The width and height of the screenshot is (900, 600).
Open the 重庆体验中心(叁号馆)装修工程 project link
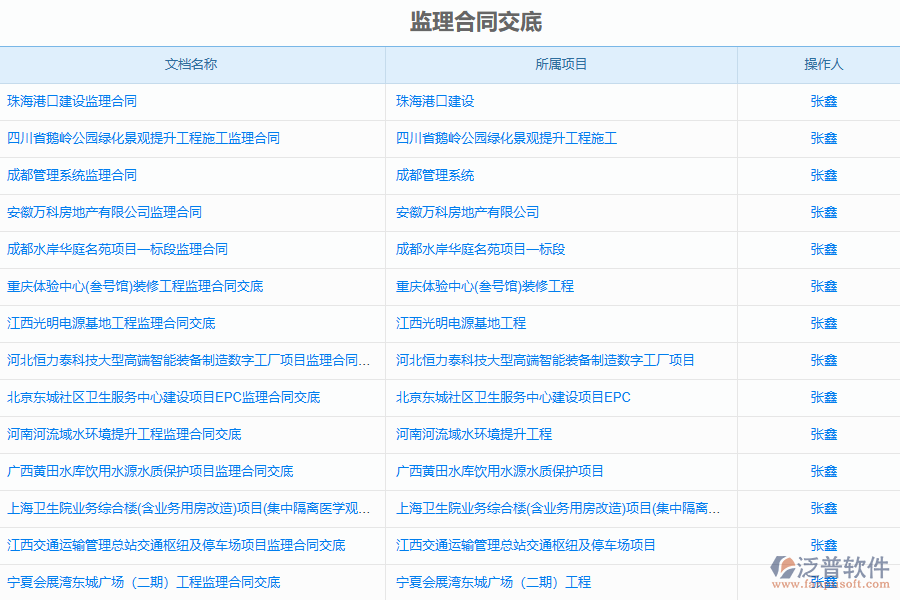pos(484,286)
